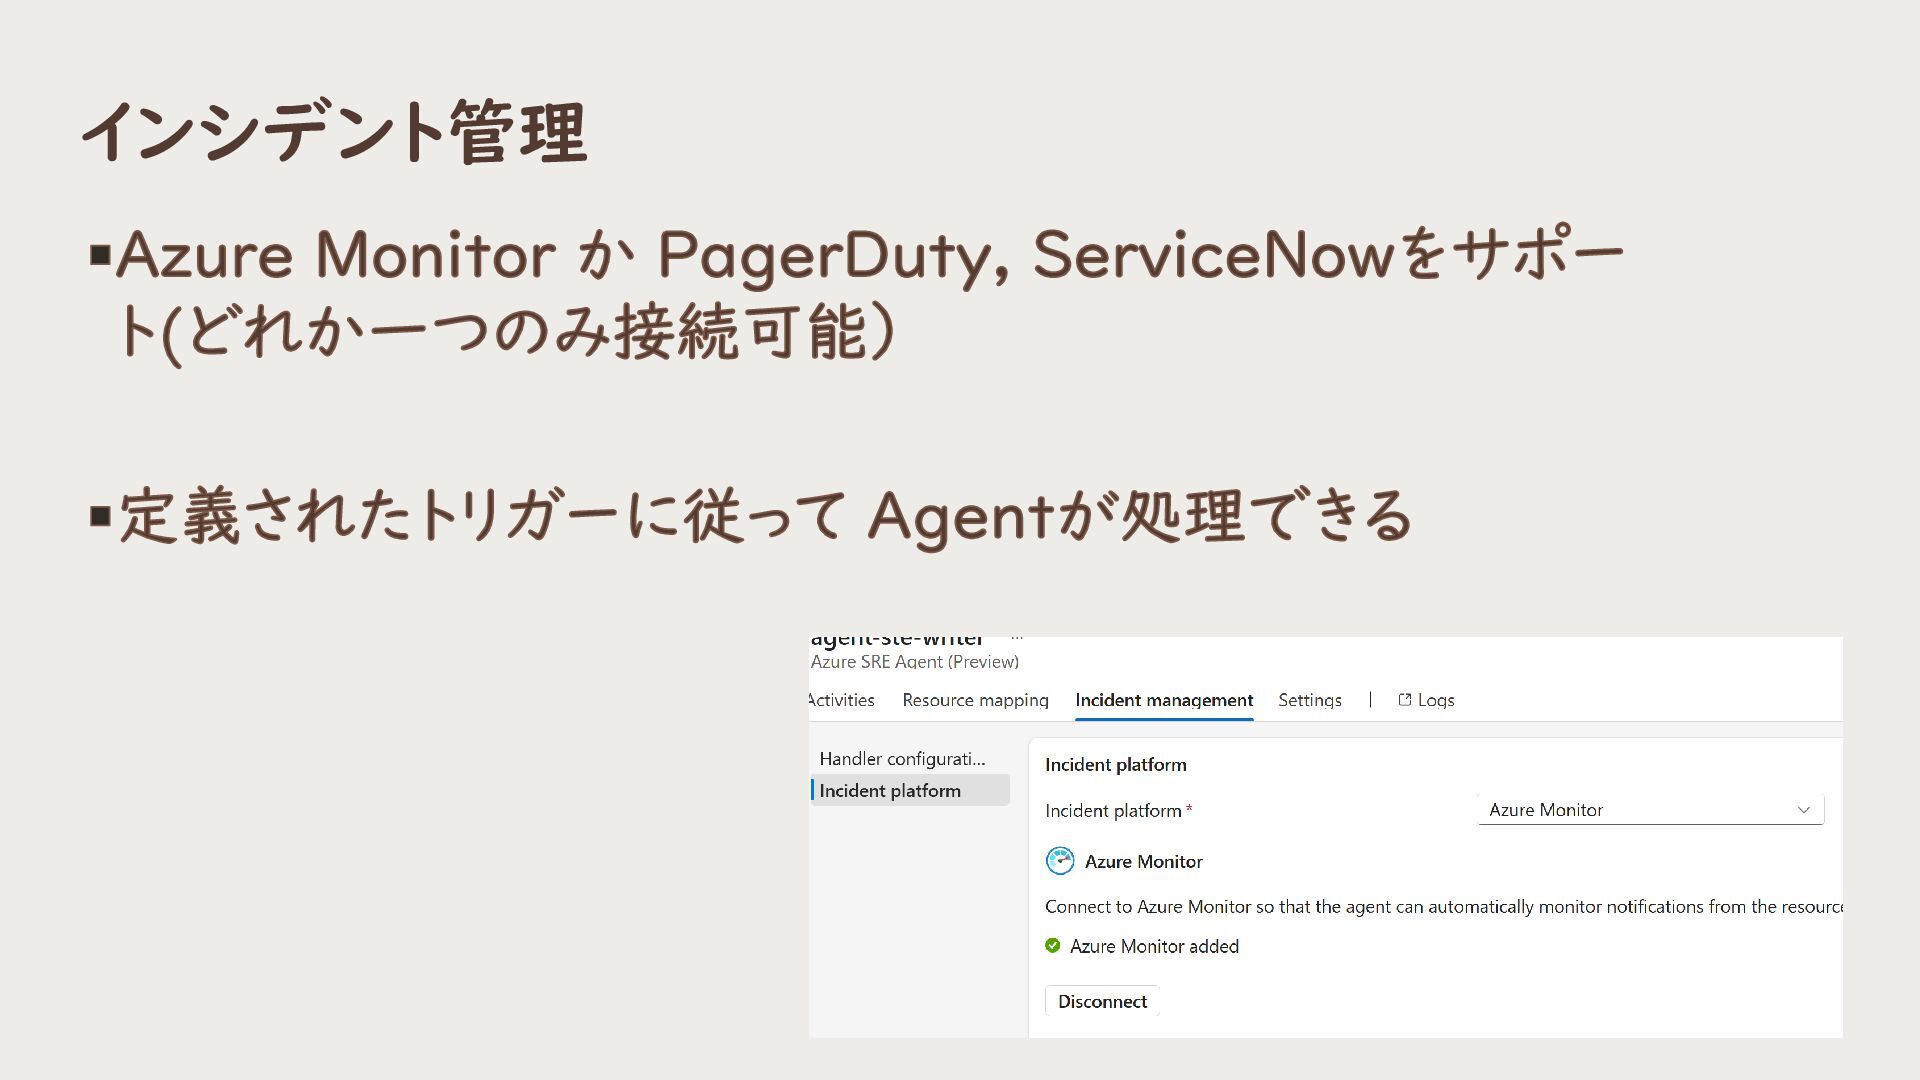This screenshot has width=1920, height=1080.
Task: Open the Activities tab
Action: pos(841,700)
